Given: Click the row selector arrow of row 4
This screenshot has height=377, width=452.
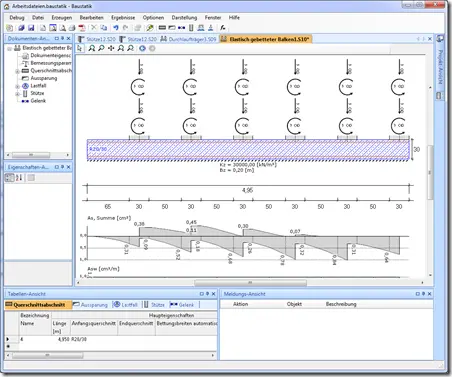Looking at the screenshot, I should click(x=8, y=339).
